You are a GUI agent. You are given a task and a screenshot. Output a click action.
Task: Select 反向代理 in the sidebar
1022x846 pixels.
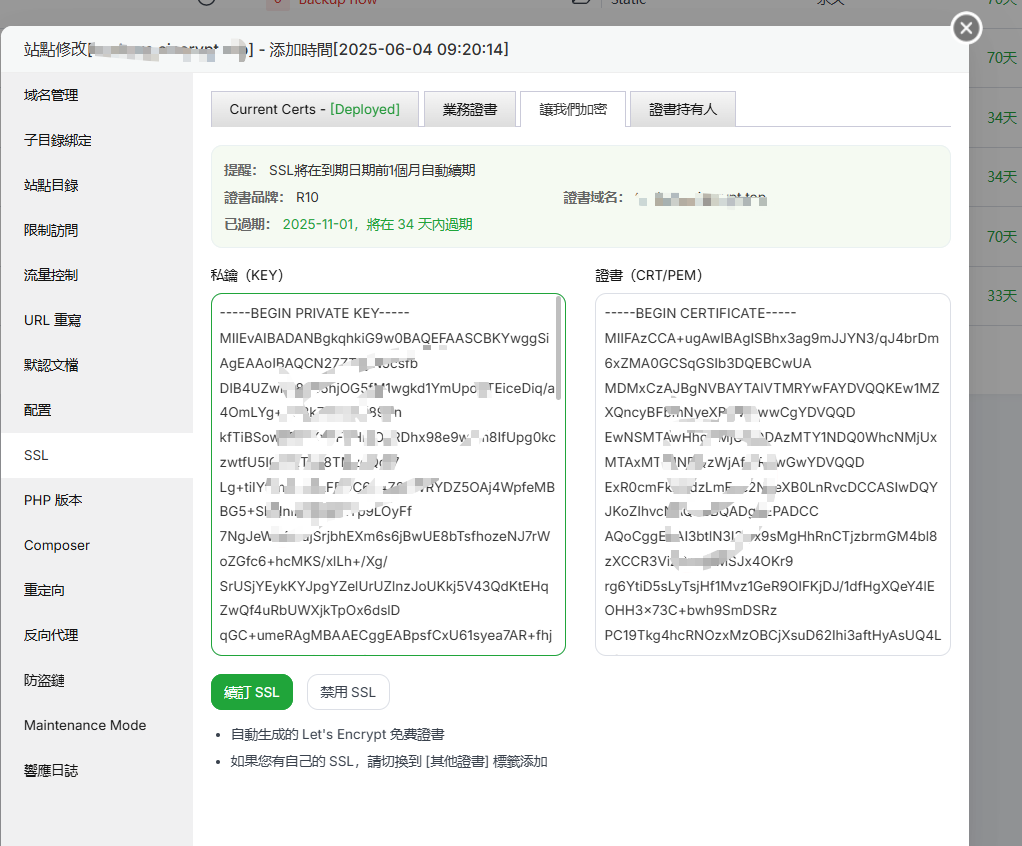pos(51,636)
